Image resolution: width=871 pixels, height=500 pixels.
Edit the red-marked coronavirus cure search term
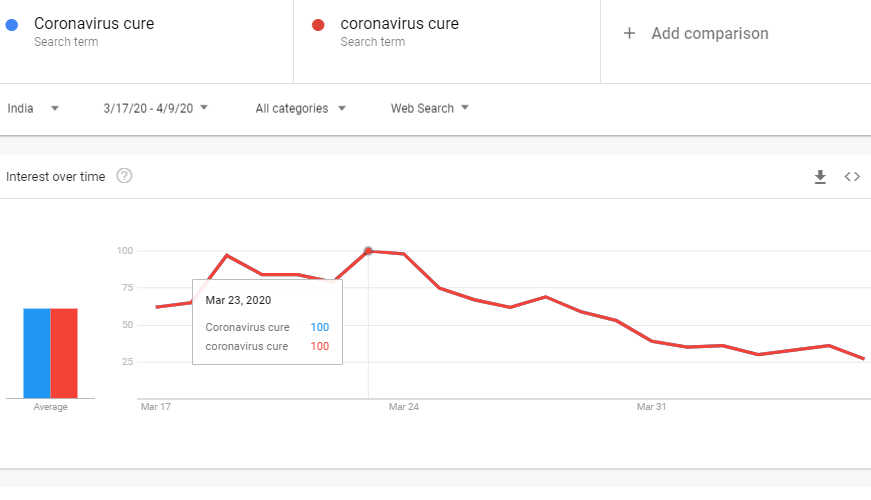point(399,23)
